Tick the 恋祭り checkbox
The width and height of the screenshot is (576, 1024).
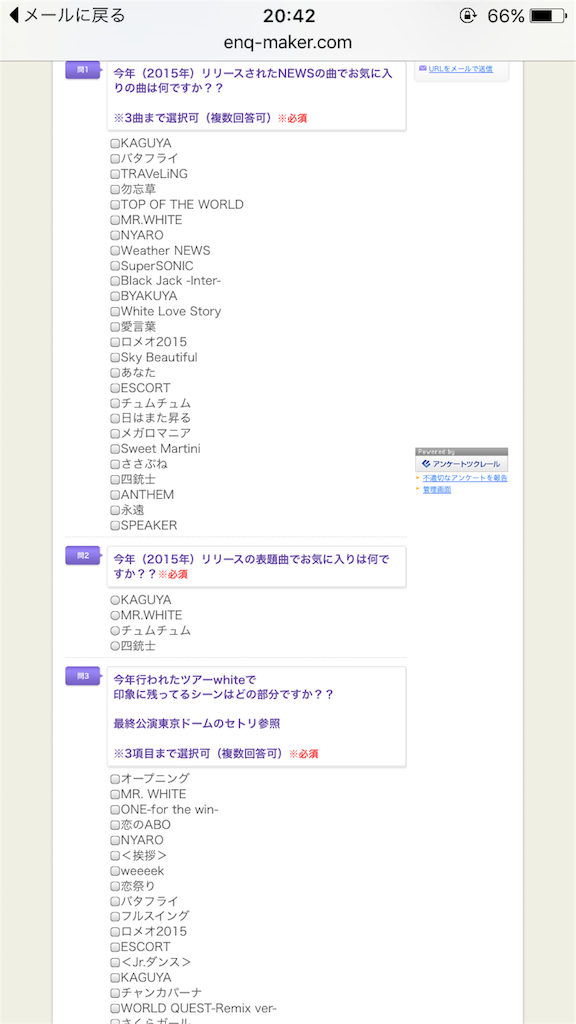point(115,886)
